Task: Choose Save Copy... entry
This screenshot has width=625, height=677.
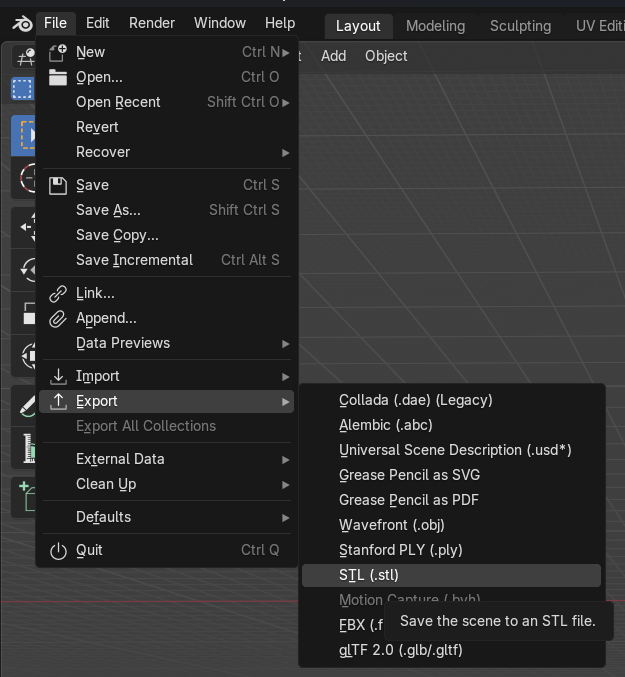Action: click(x=167, y=235)
